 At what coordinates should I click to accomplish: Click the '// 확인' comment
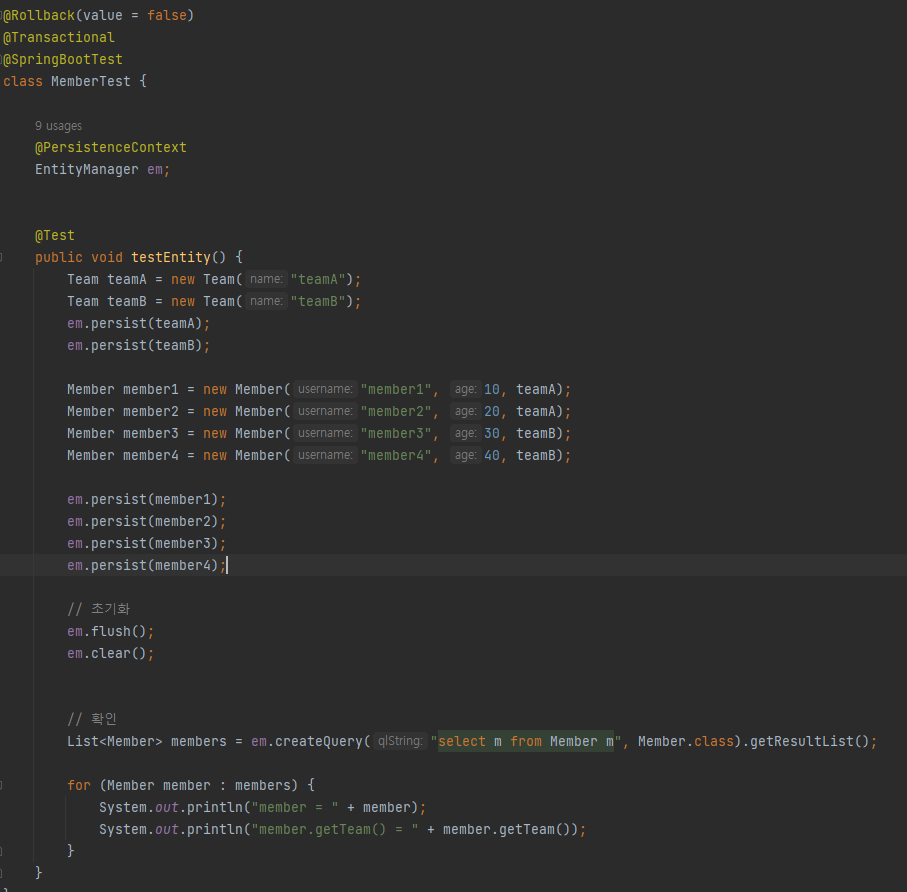click(92, 719)
